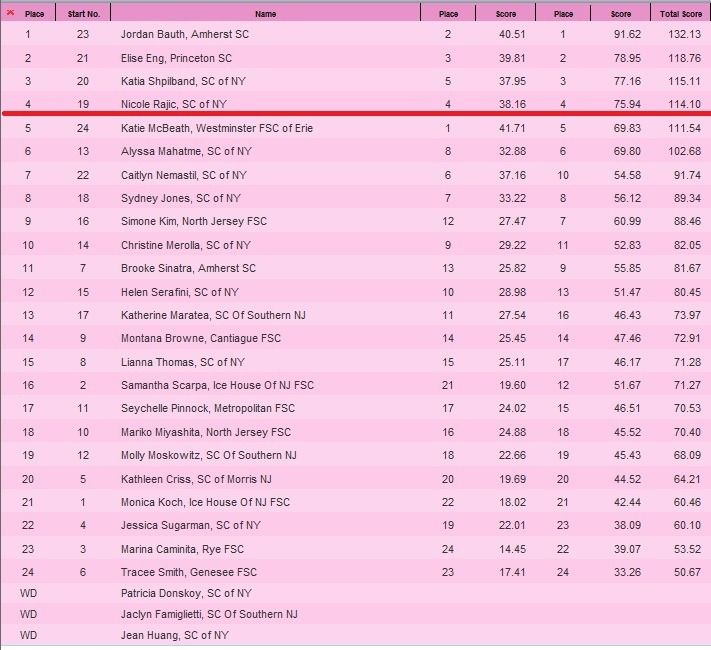Image resolution: width=711 pixels, height=650 pixels.
Task: Select Christine Merolla, SC of NY
Action: (x=185, y=245)
